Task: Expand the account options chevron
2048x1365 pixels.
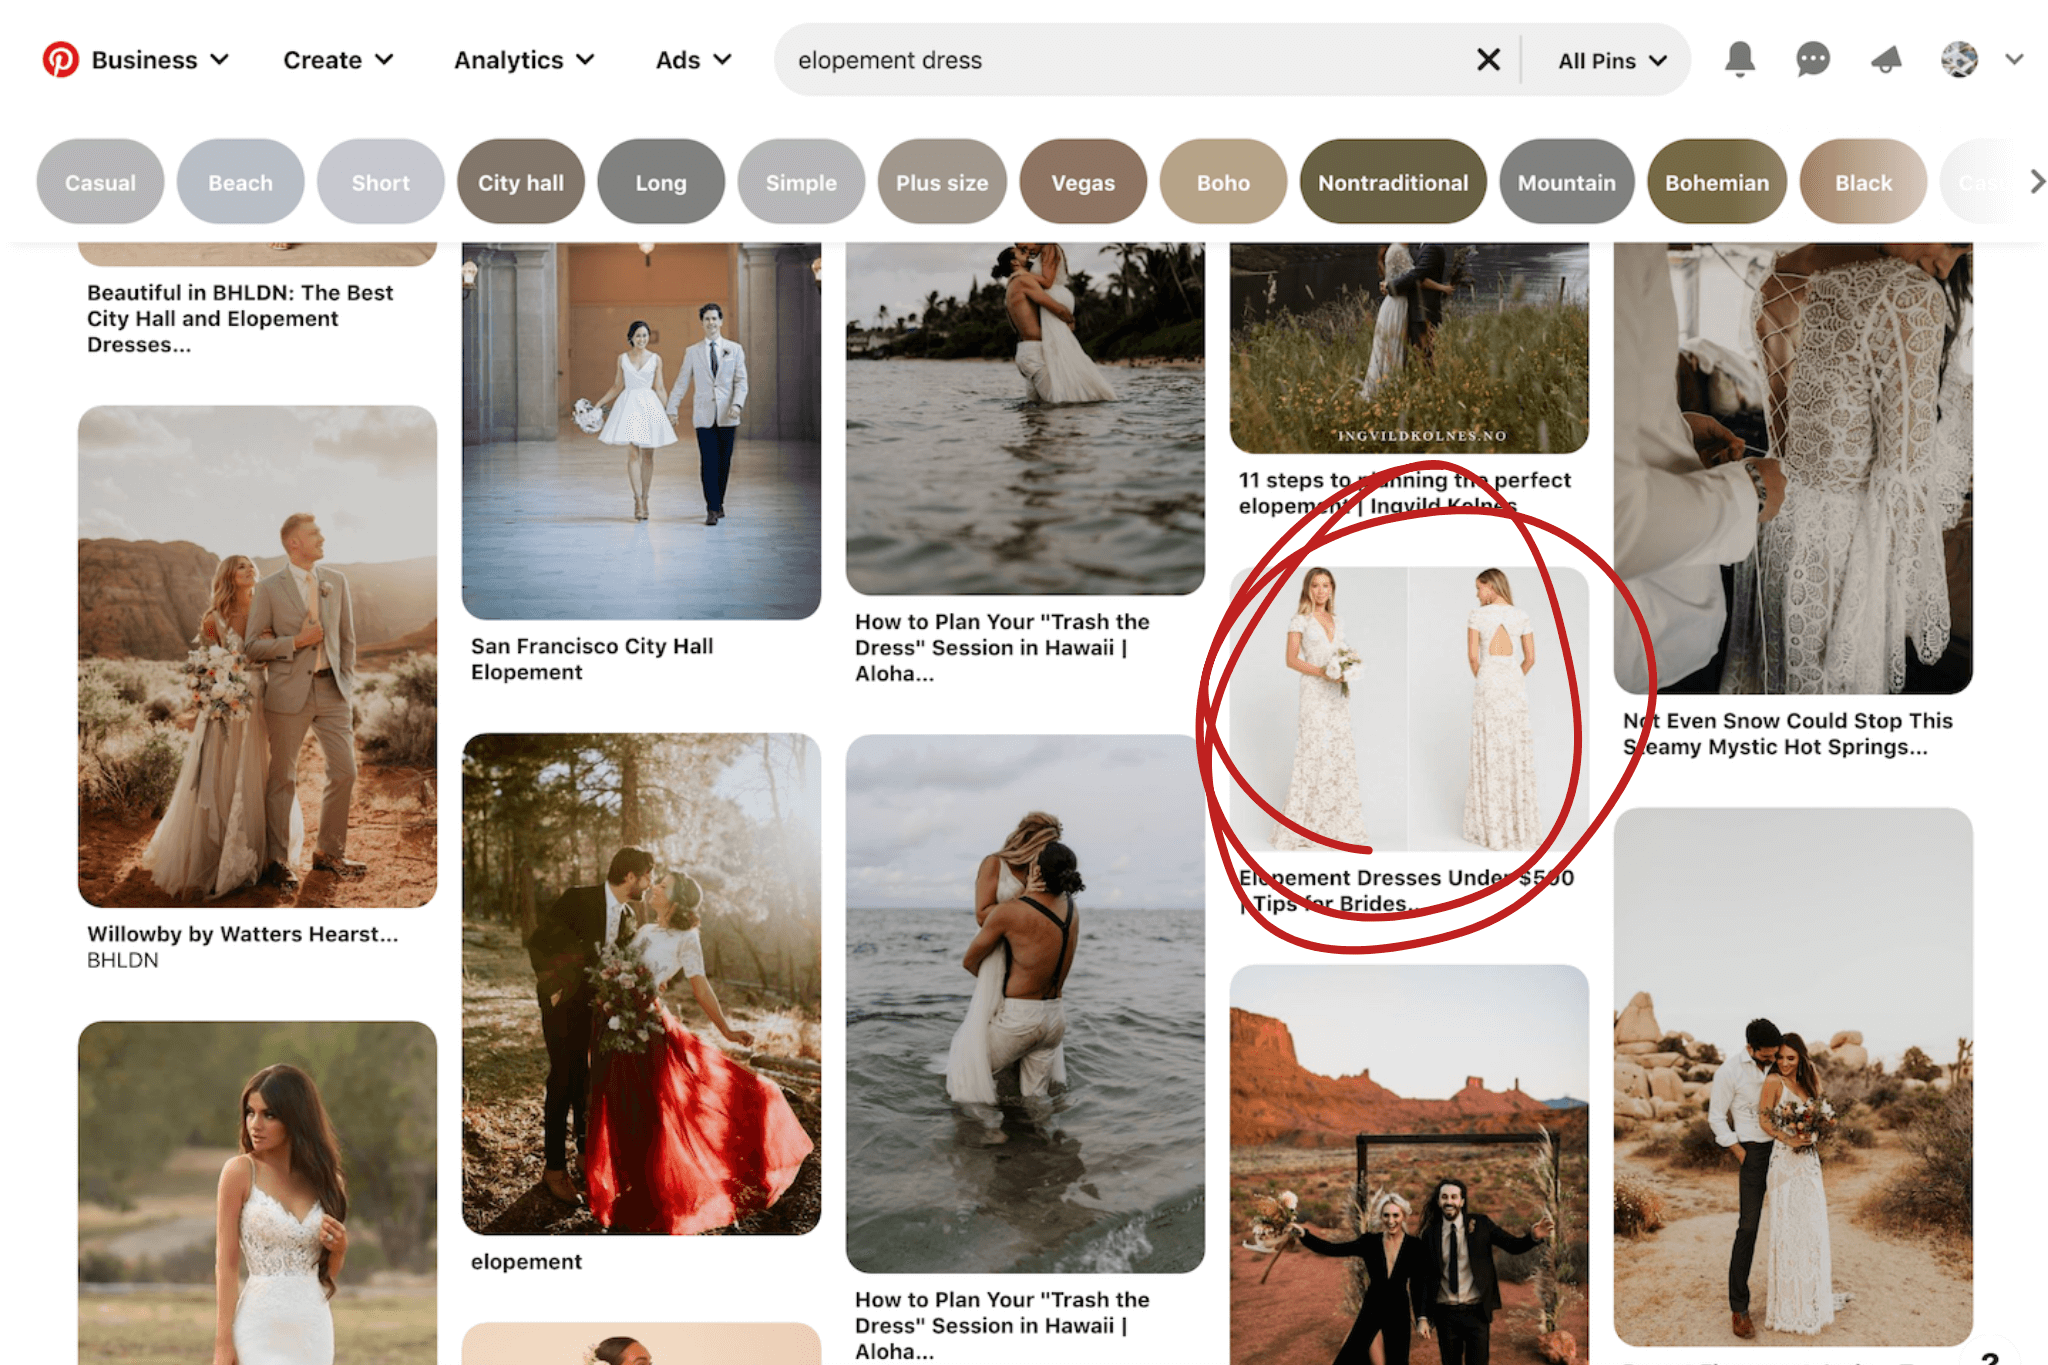Action: pyautogui.click(x=2014, y=60)
